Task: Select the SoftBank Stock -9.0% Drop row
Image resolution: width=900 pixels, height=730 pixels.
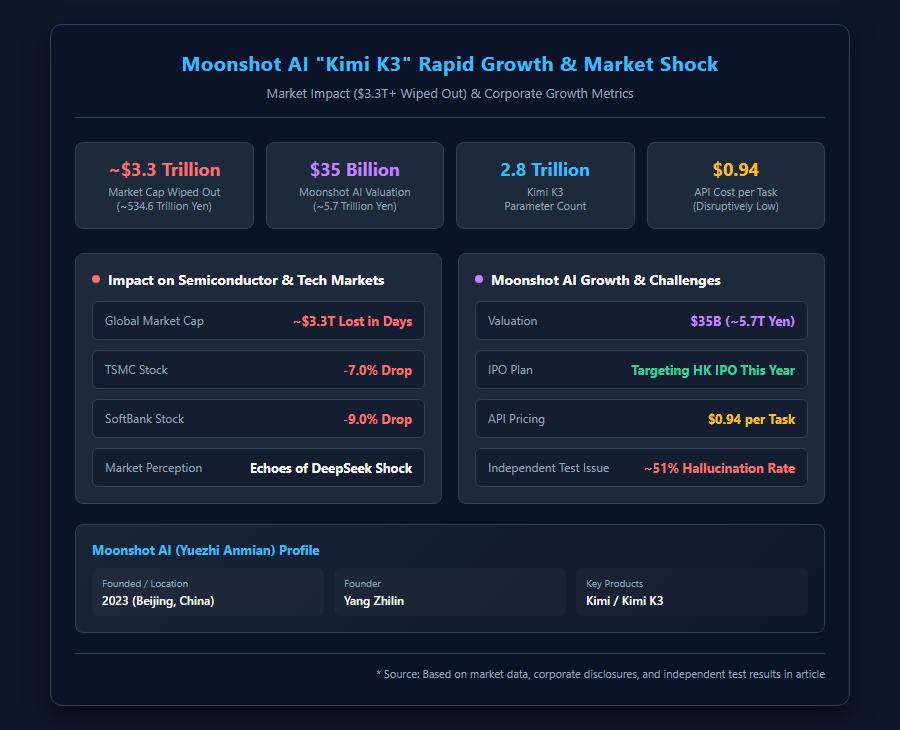Action: [258, 418]
